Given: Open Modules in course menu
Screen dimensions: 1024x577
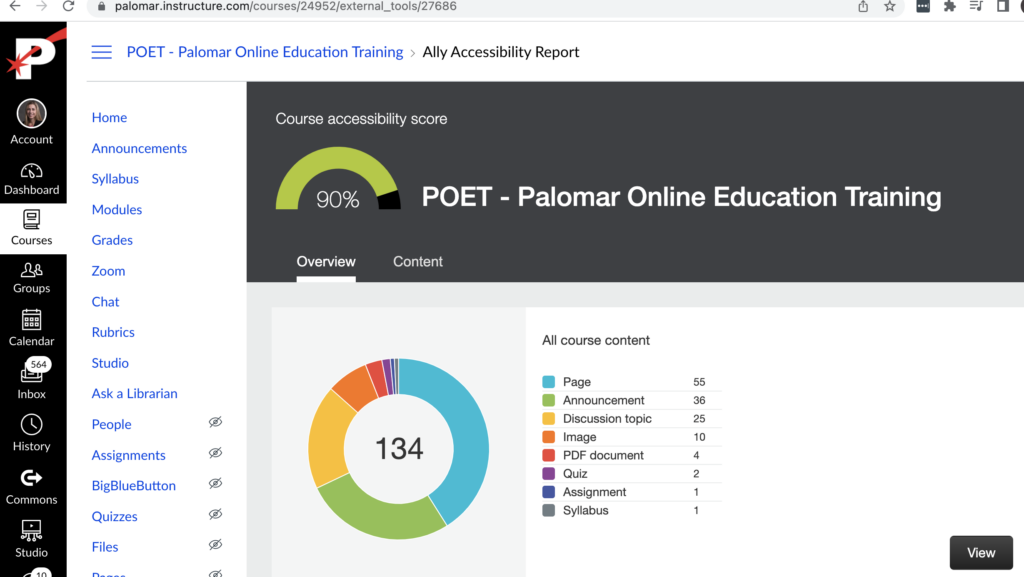Looking at the screenshot, I should click(117, 210).
